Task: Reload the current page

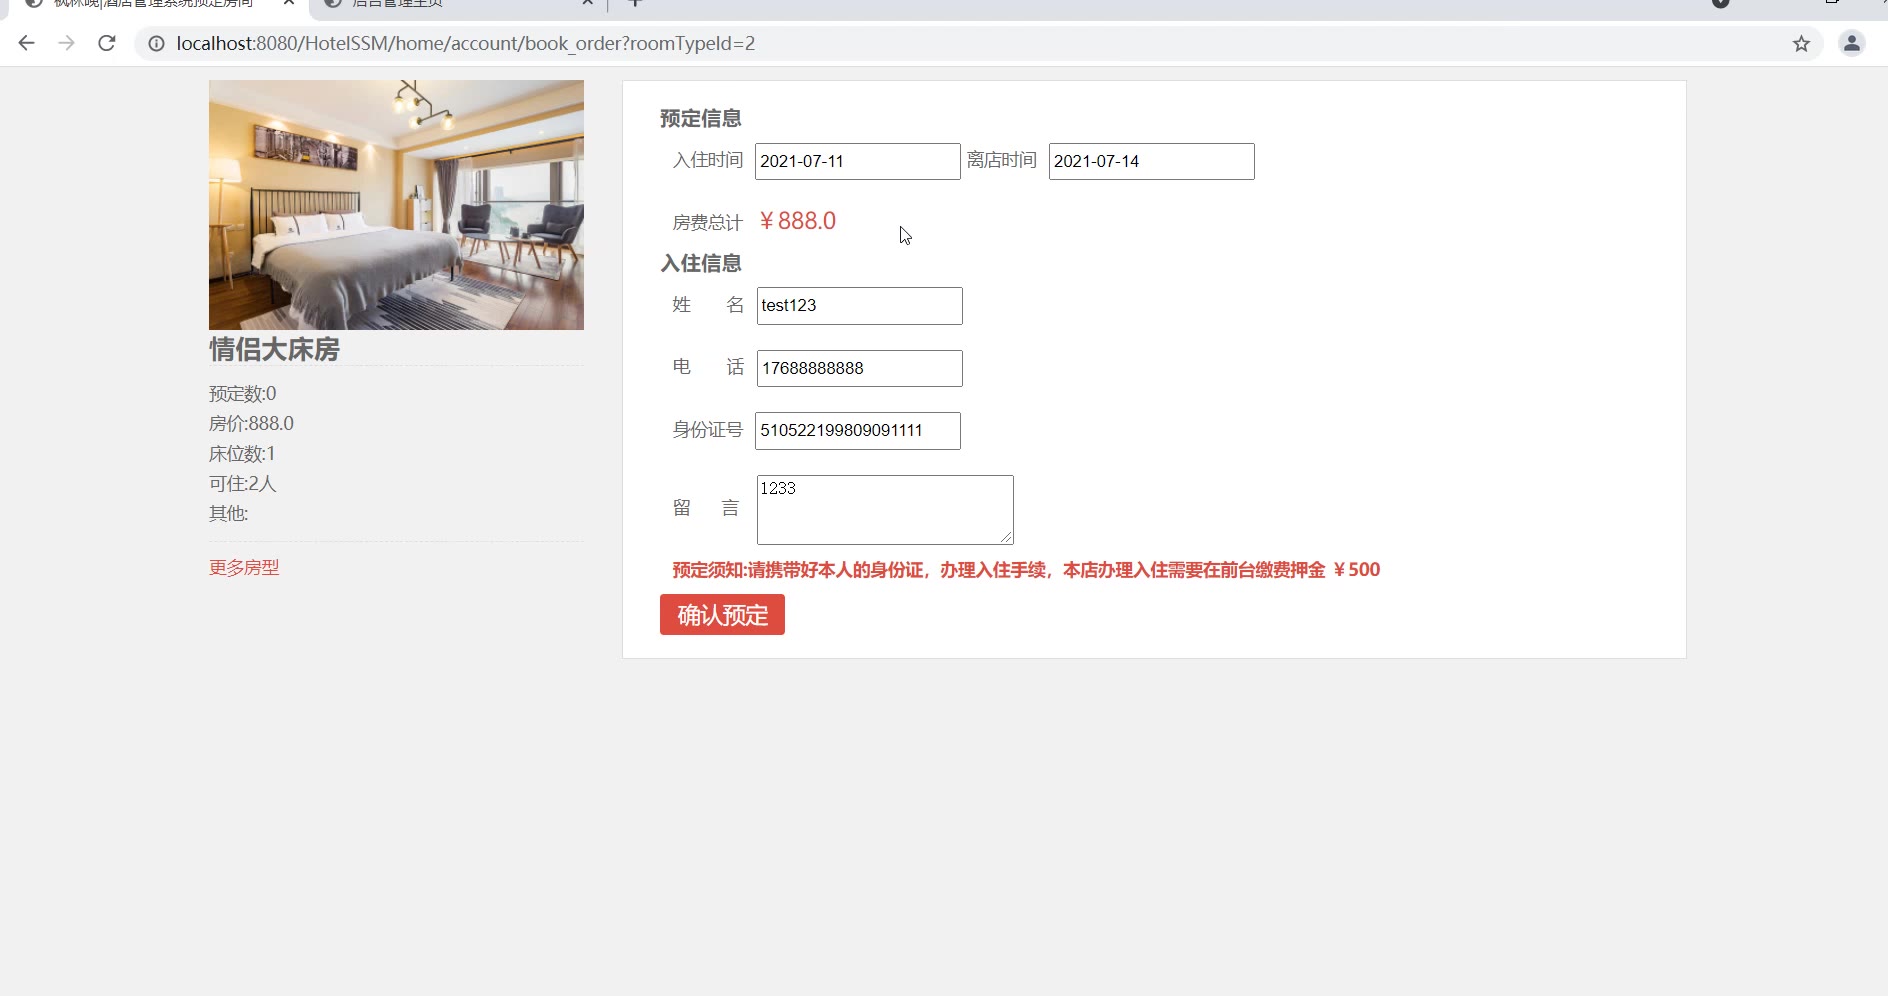Action: [x=107, y=43]
